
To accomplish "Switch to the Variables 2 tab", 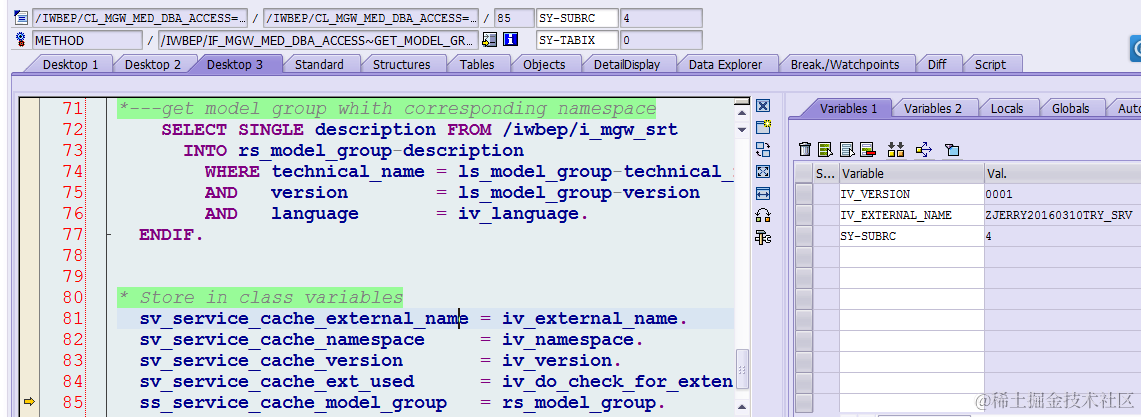I will click(x=932, y=108).
